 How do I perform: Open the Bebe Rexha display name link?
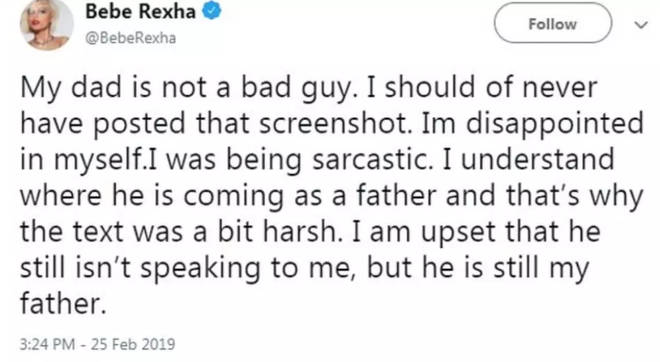[x=141, y=11]
